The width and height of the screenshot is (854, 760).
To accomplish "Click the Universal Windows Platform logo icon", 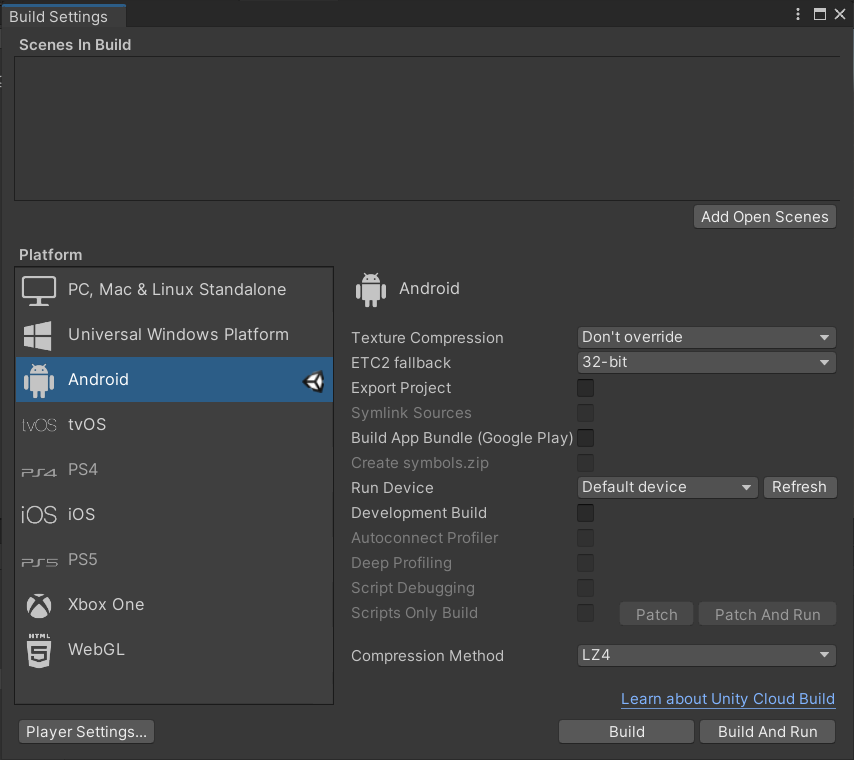I will [x=38, y=335].
